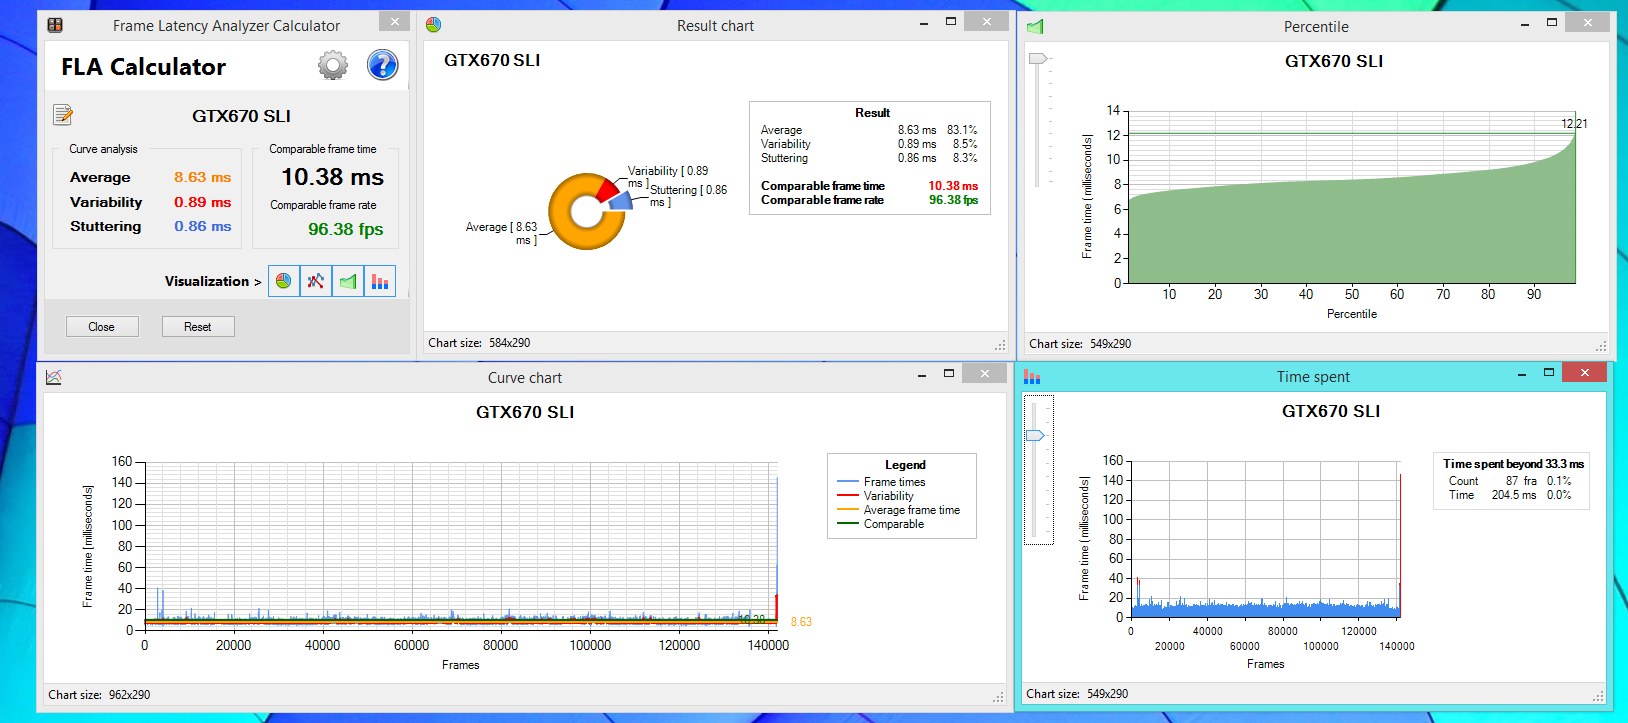Select the 10.38 ms comparable frame time value
Screen dimensions: 1628x723
click(333, 177)
